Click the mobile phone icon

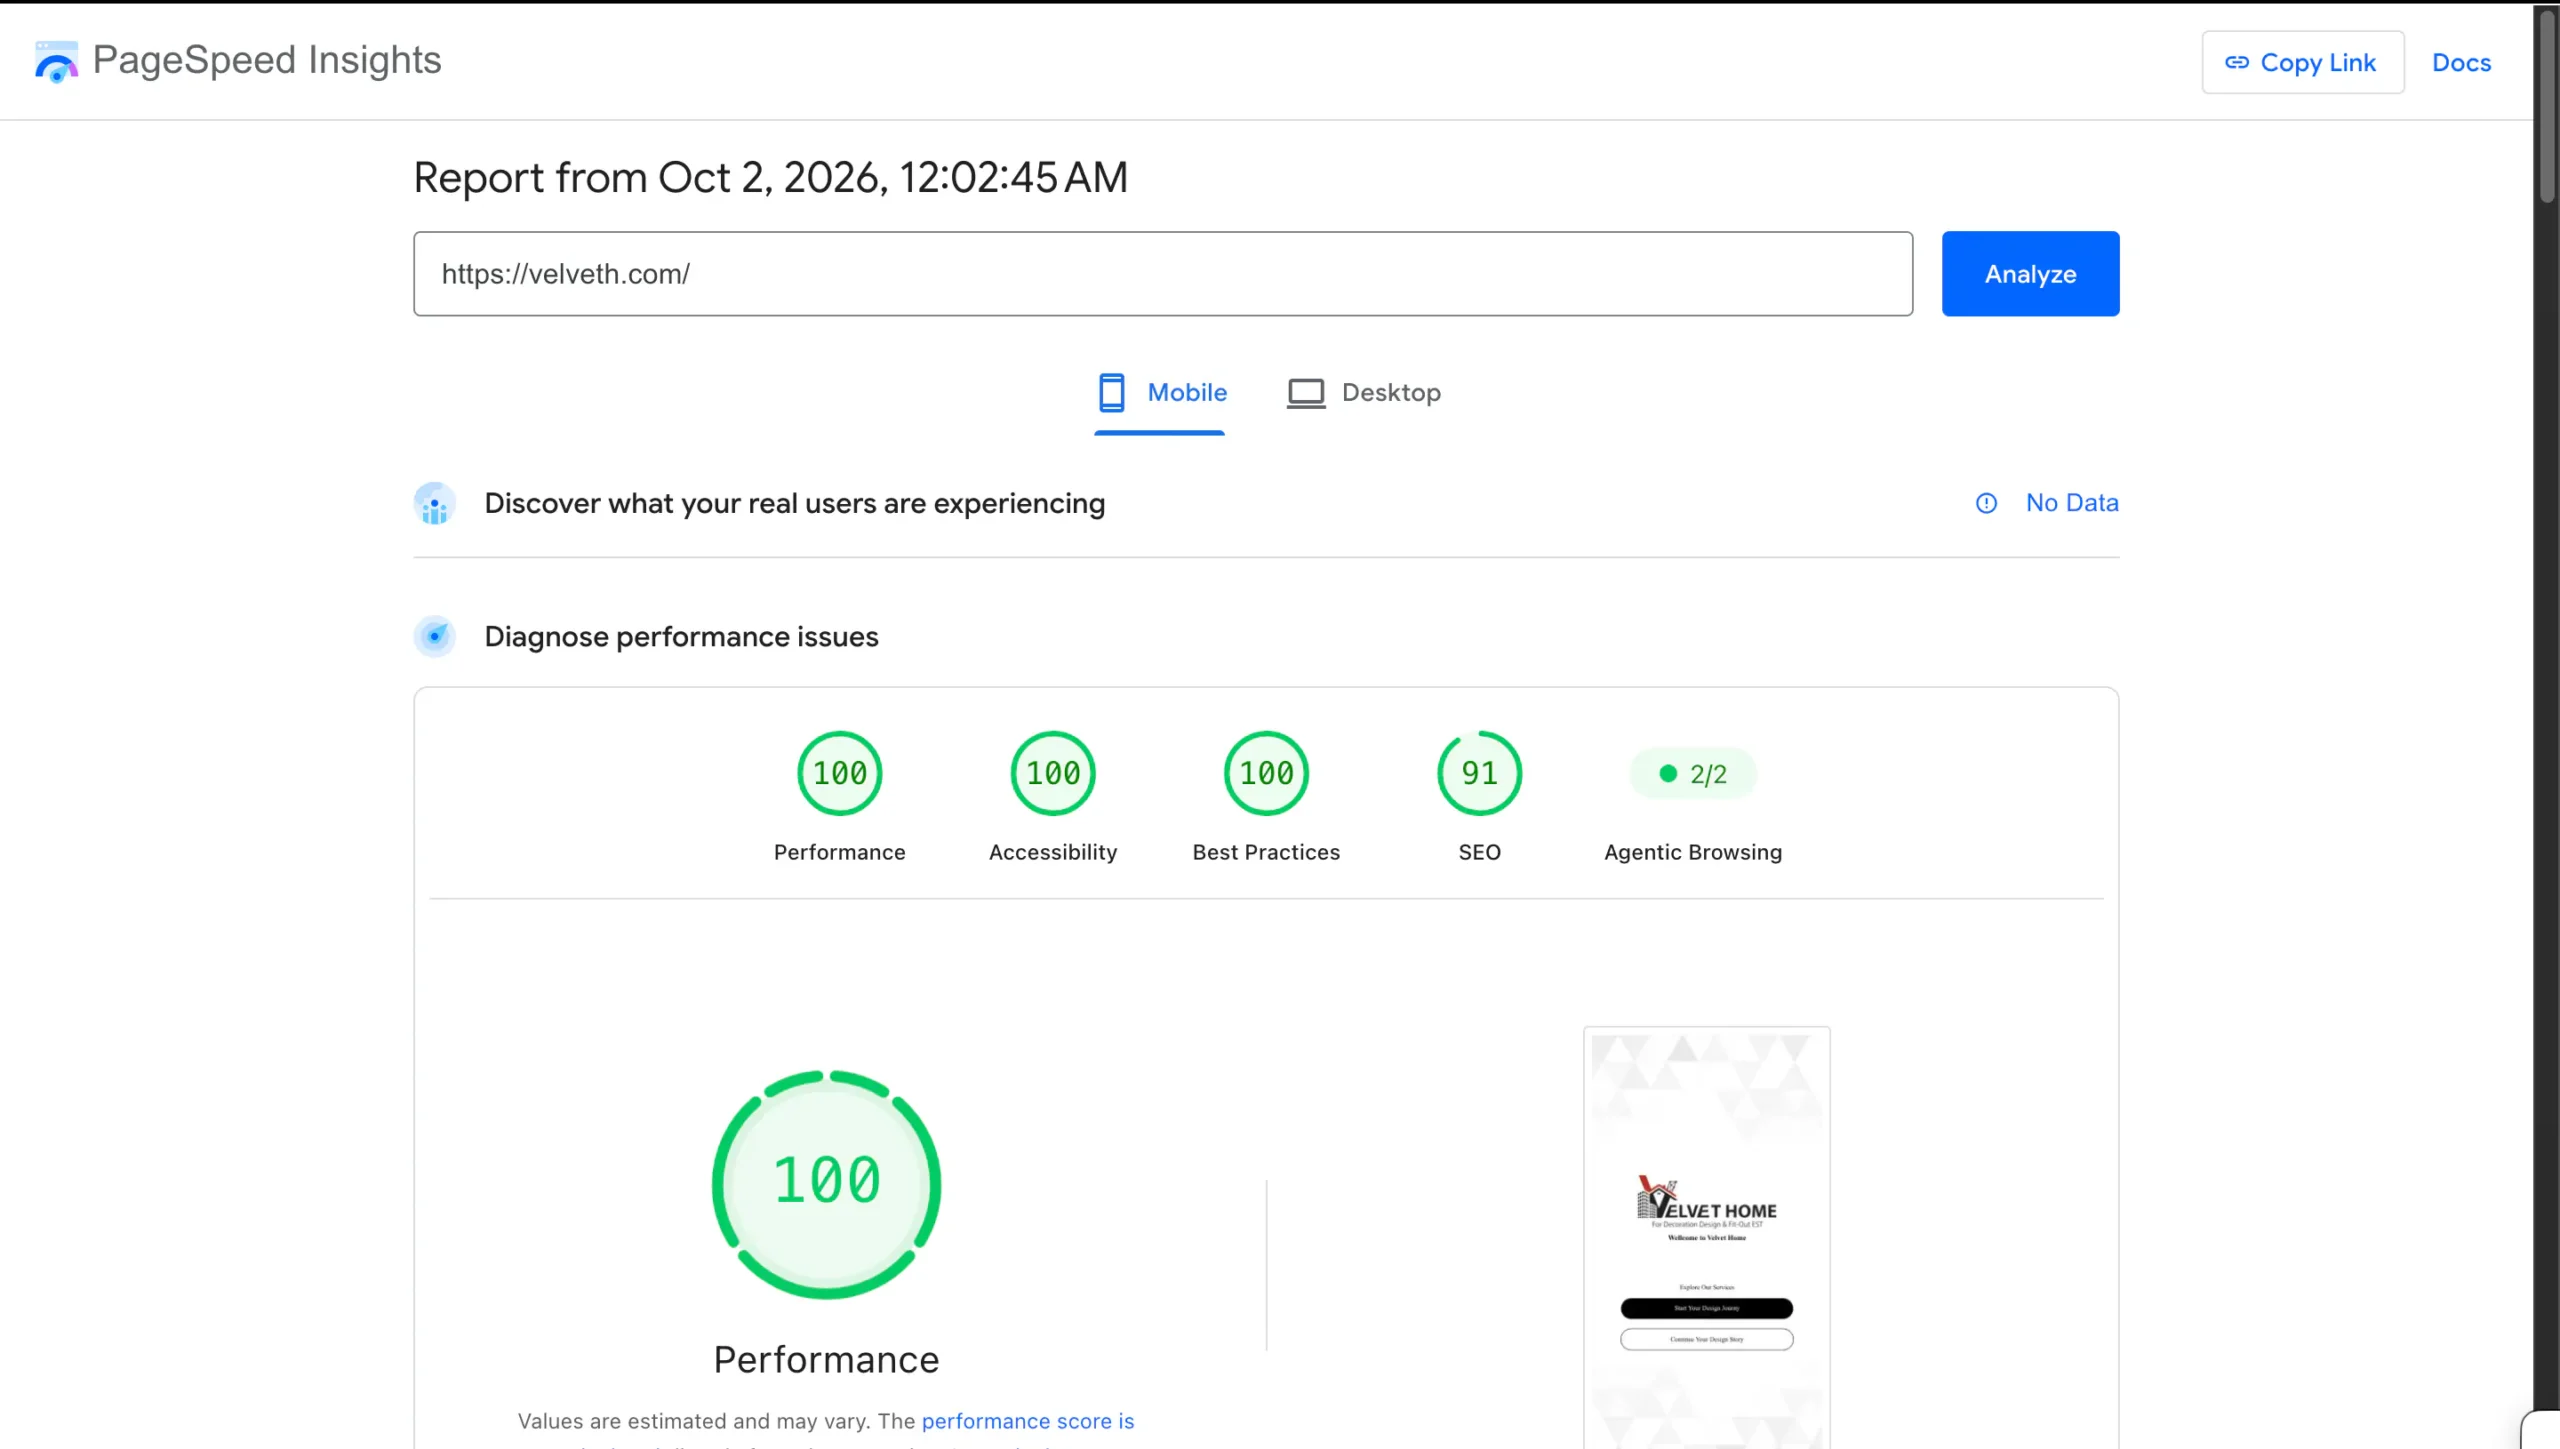pos(1111,393)
